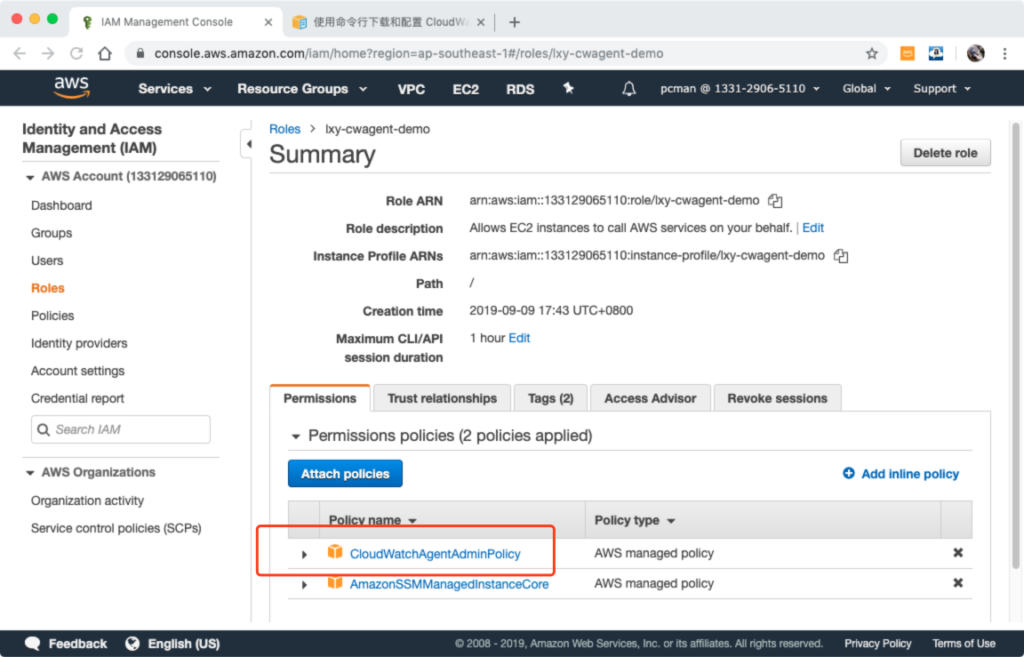1024x657 pixels.
Task: Detach AmazonSSMManagedInstanceCore with its X icon
Action: 957,583
